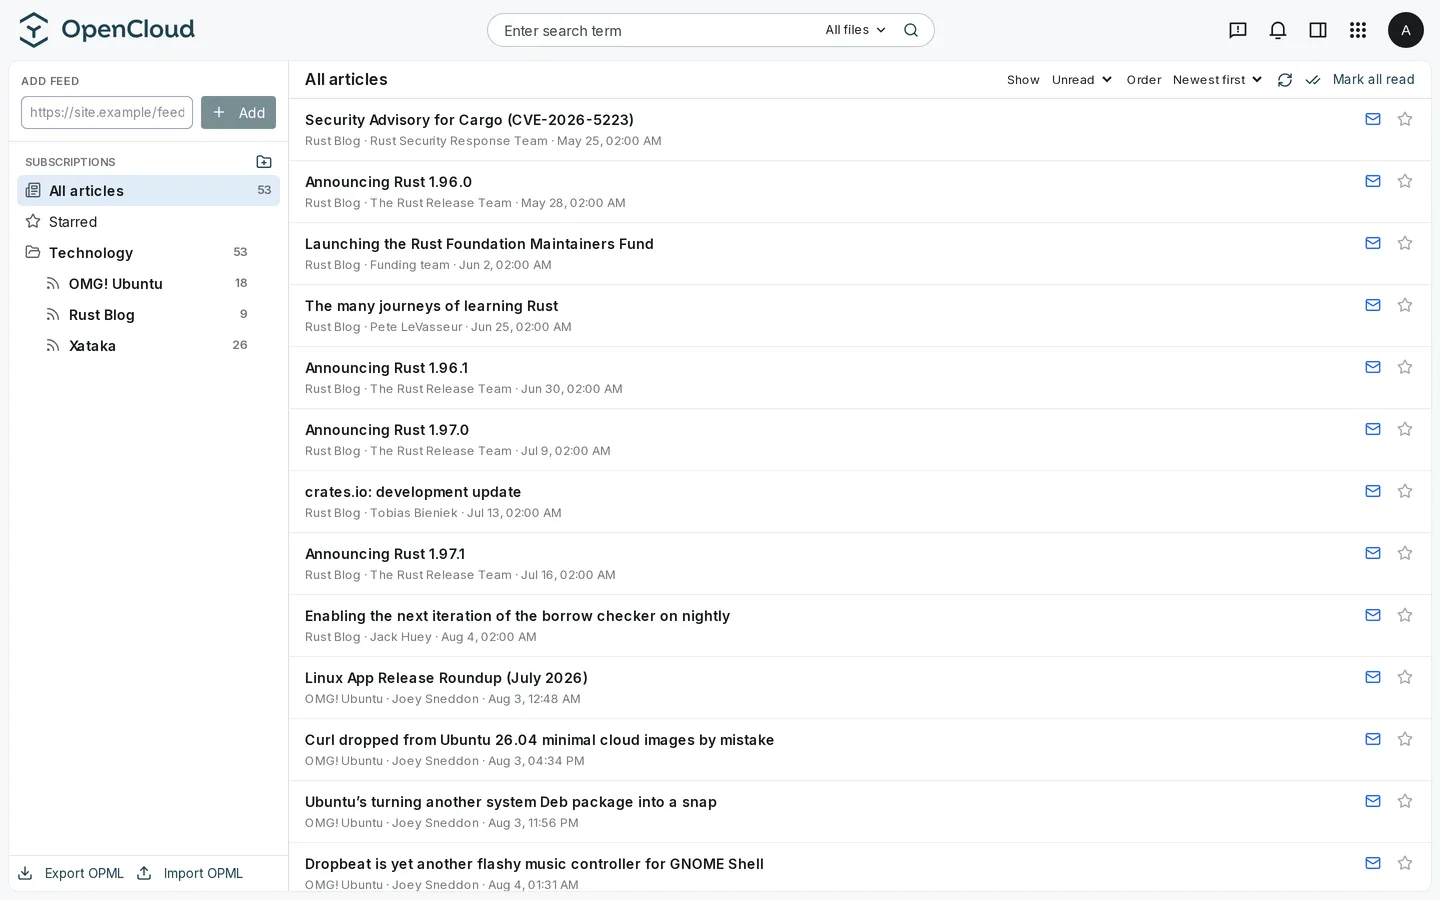Star The many journeys of learning Rust
This screenshot has width=1440, height=900.
click(x=1405, y=305)
